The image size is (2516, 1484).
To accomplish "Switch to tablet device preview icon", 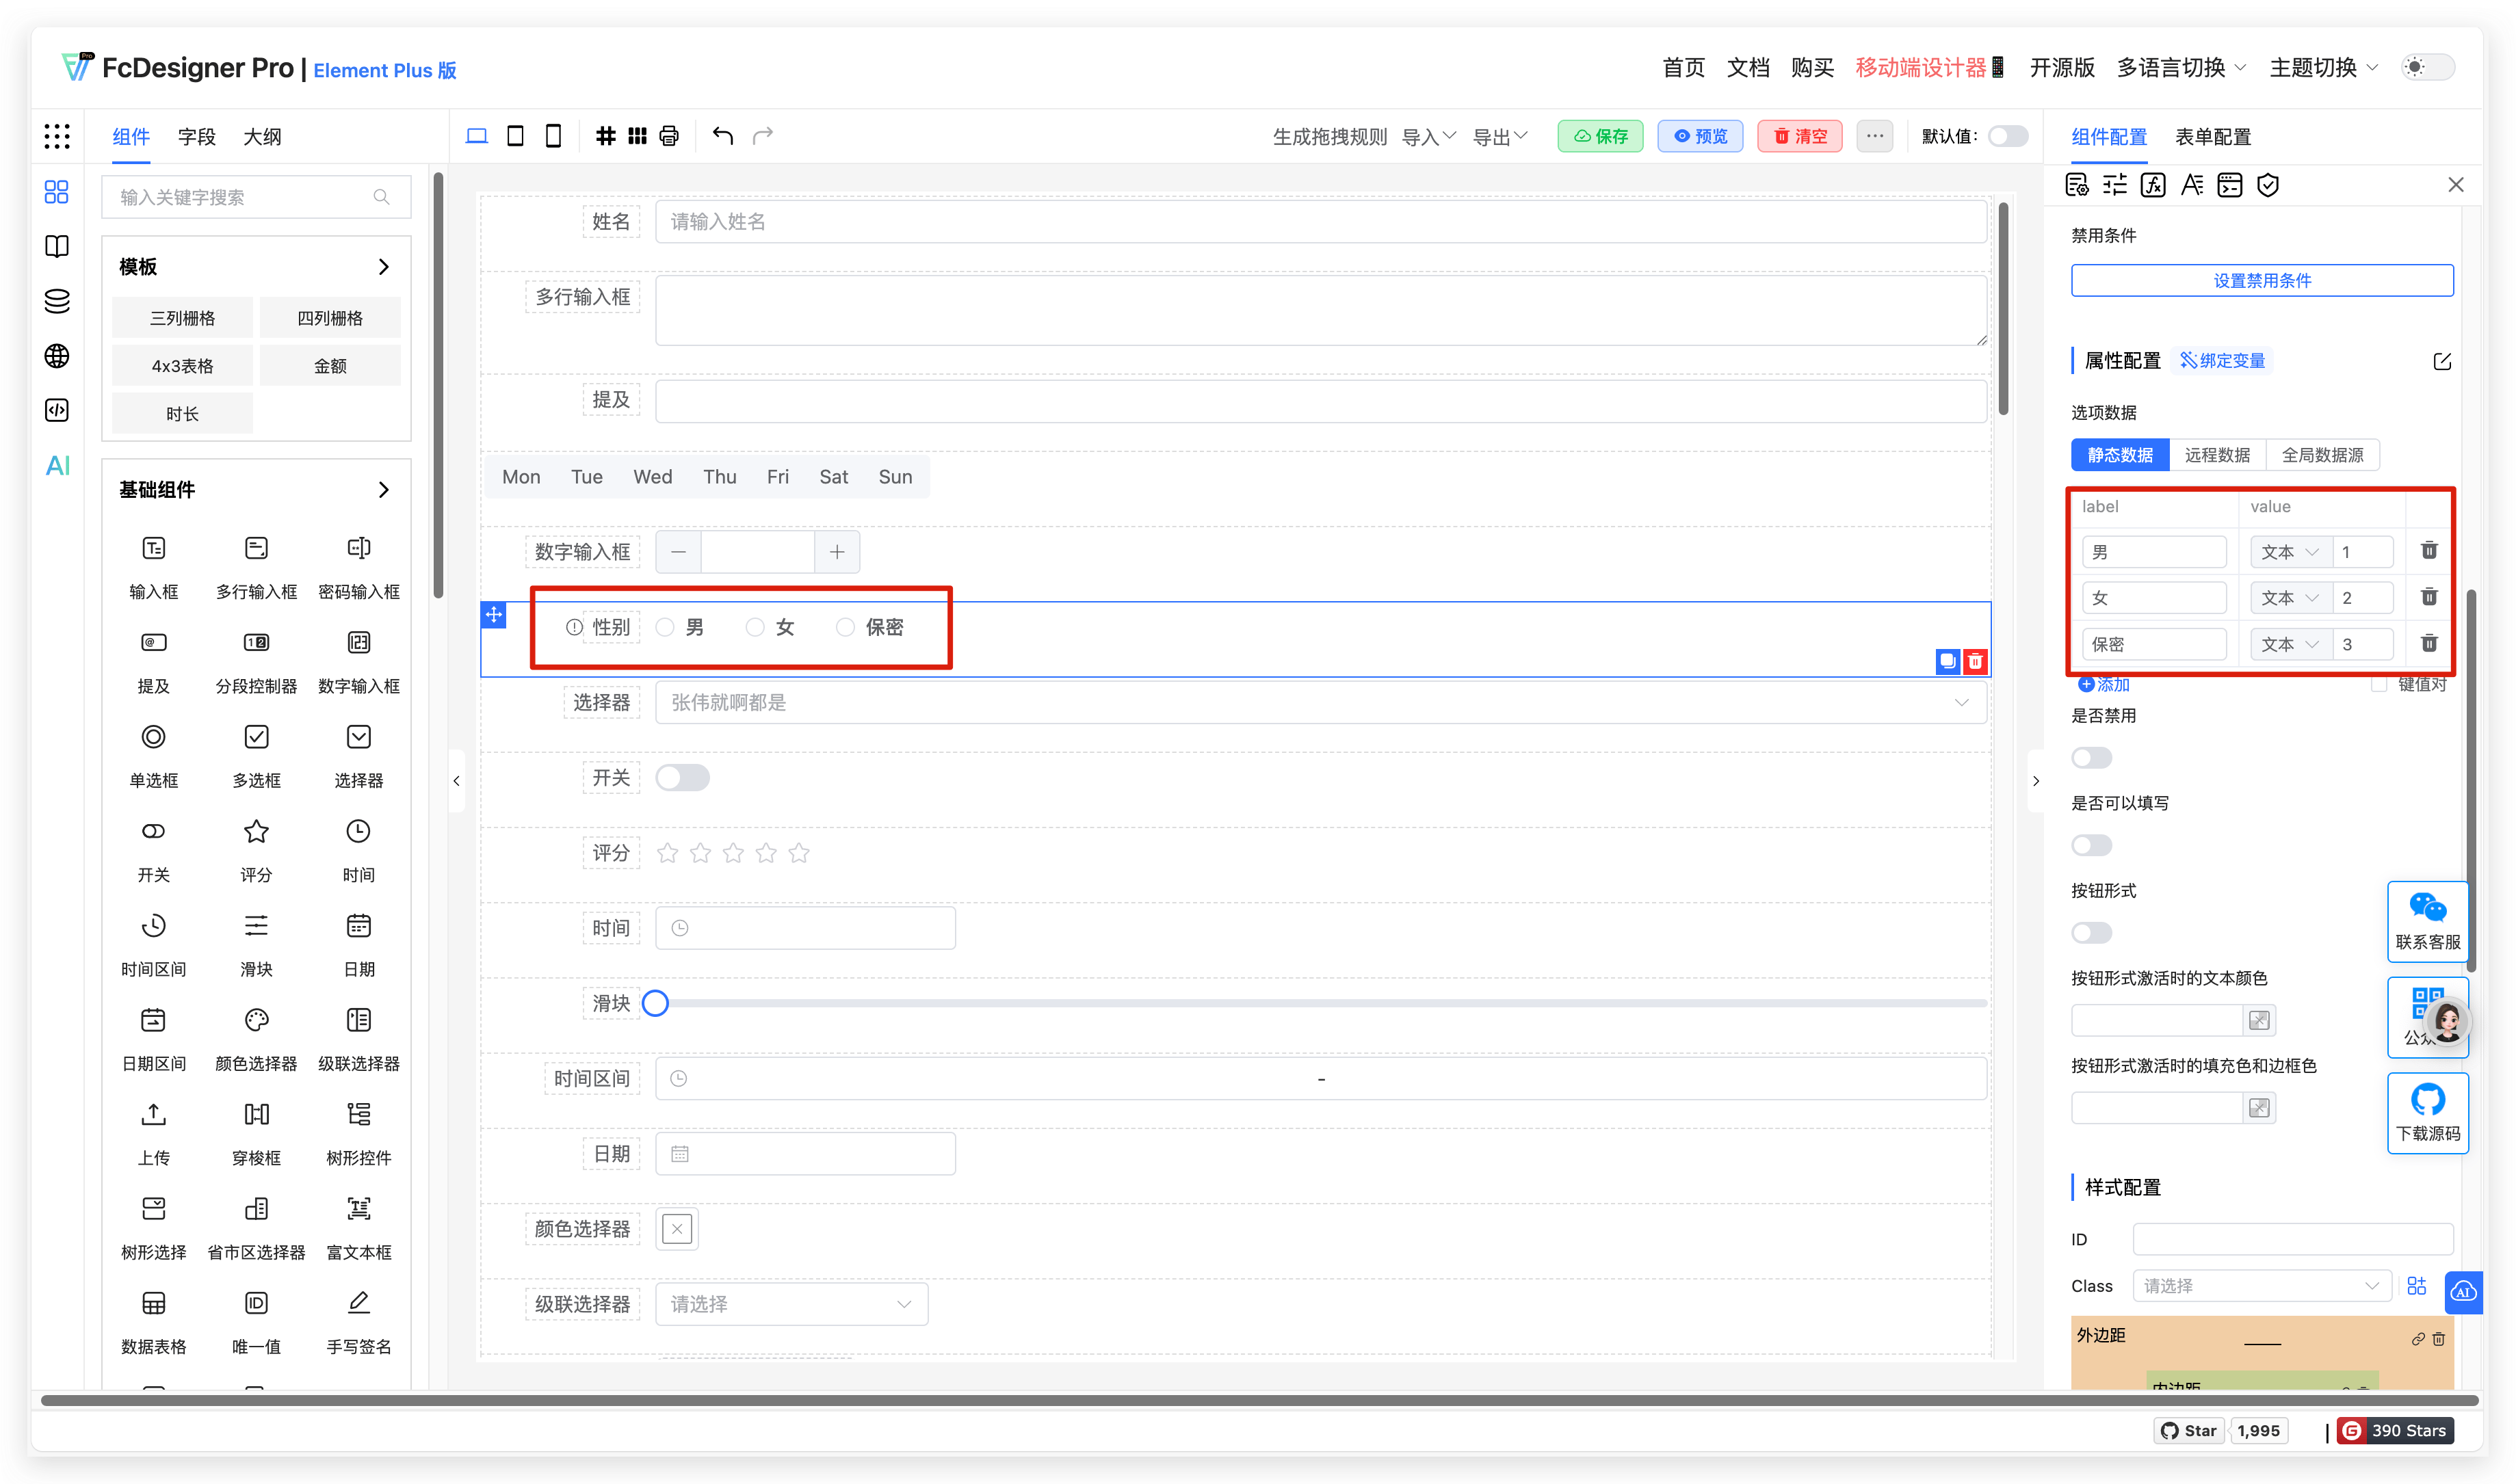I will point(515,136).
